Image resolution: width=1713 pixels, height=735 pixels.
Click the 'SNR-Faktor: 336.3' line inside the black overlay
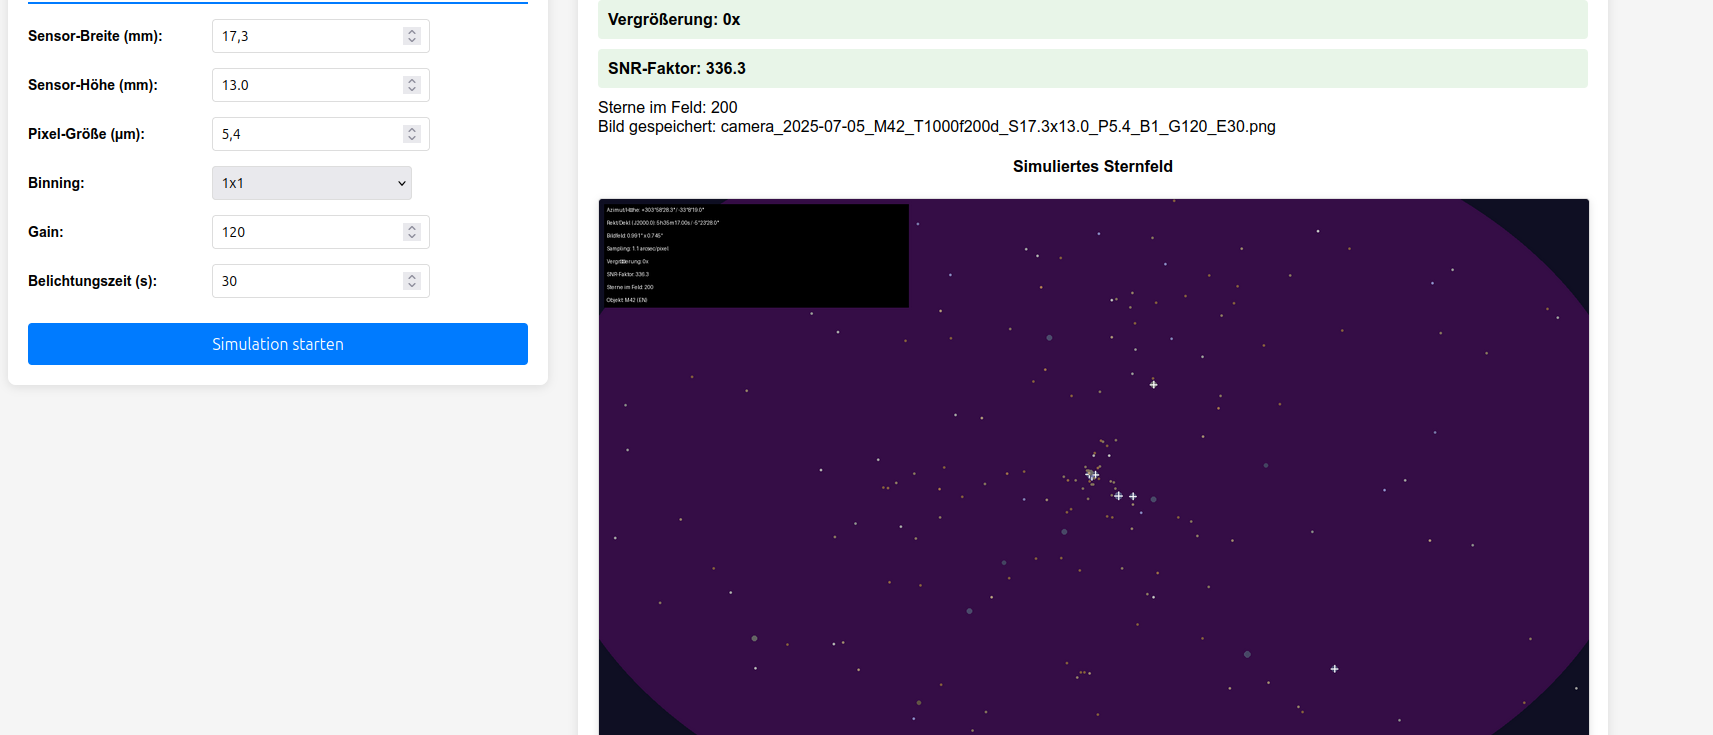tap(627, 274)
